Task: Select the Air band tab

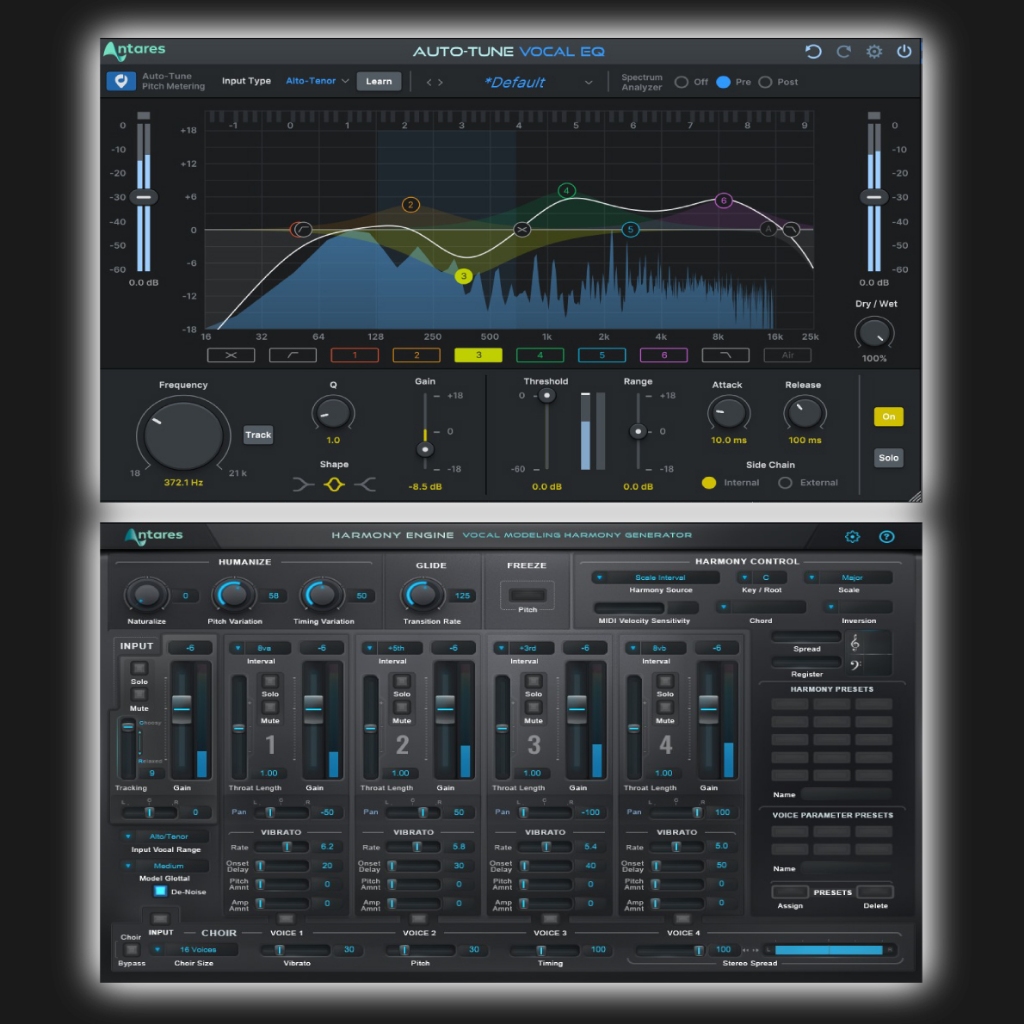Action: 787,355
